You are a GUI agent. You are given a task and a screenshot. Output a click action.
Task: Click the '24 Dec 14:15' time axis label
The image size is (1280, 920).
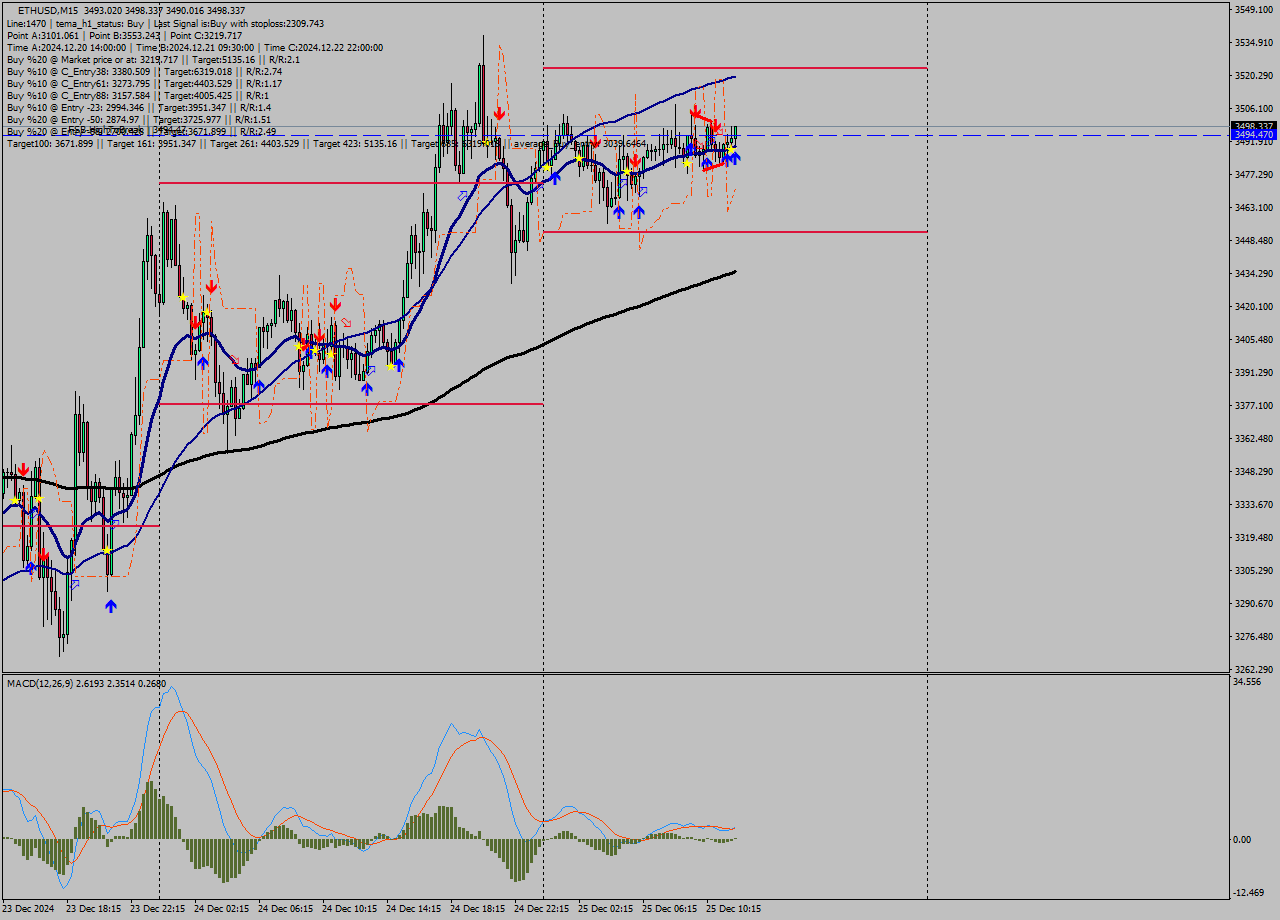tap(414, 910)
